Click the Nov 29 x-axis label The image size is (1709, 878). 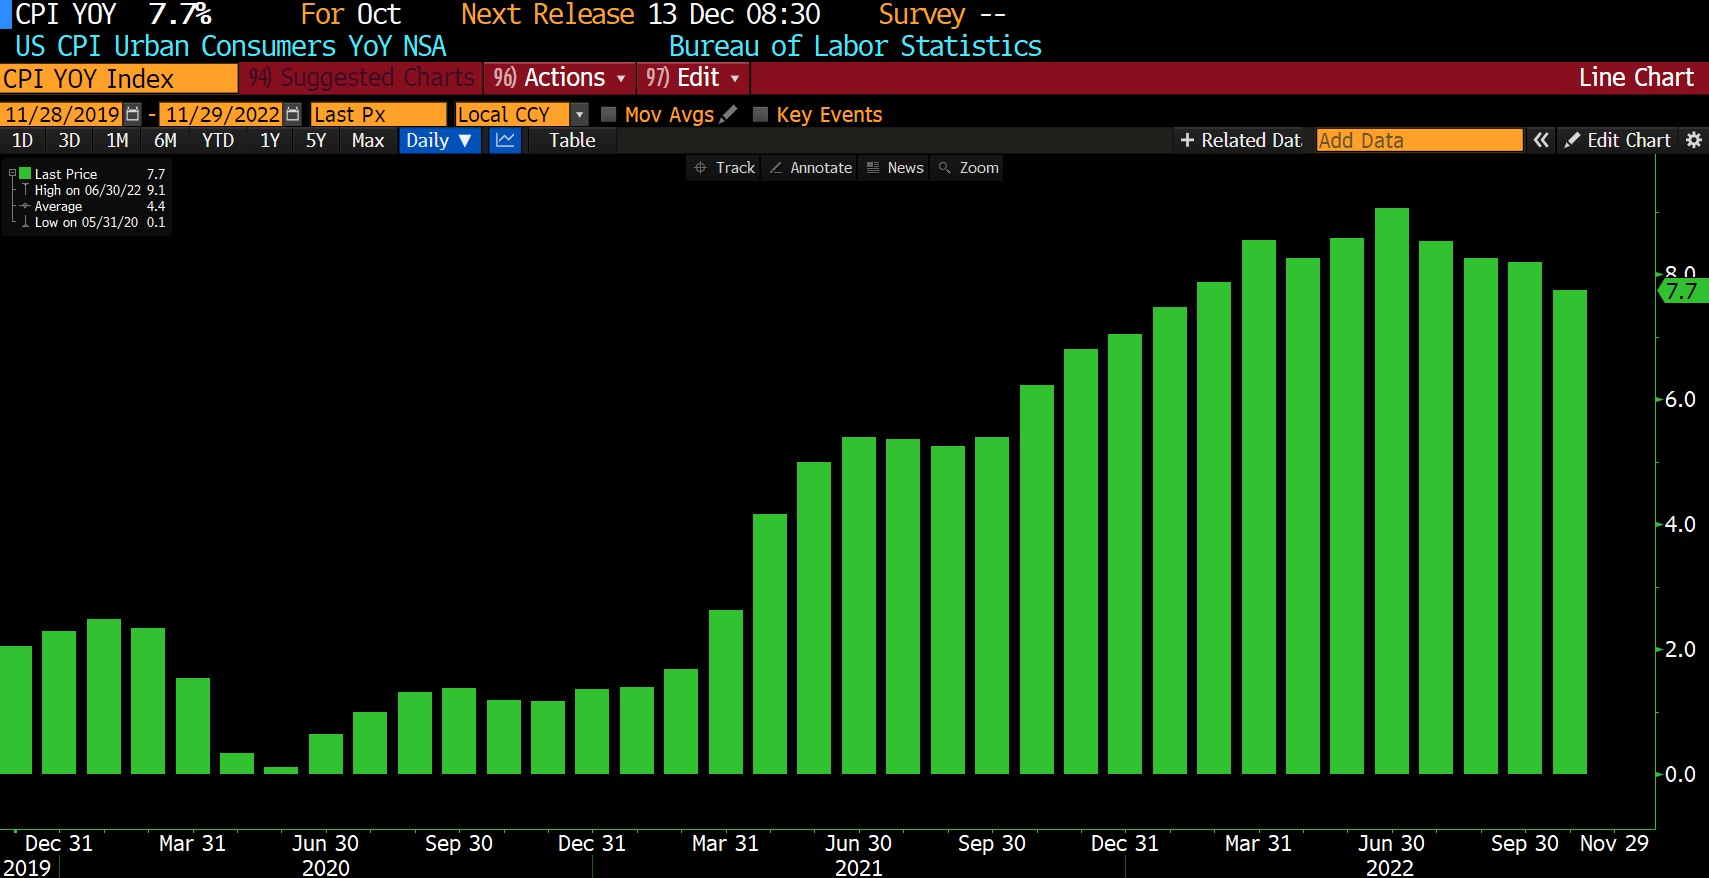pyautogui.click(x=1613, y=844)
